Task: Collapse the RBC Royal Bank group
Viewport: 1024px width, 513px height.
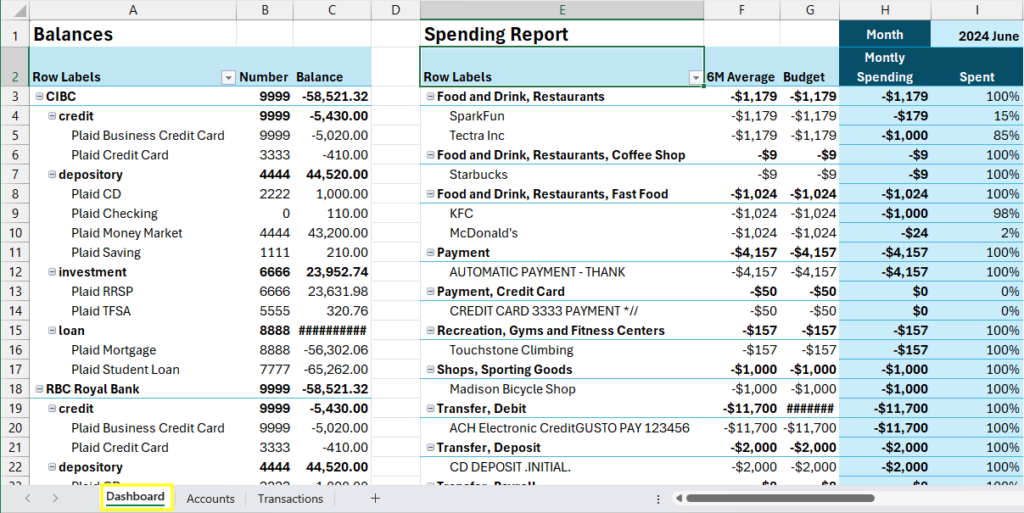Action: coord(39,389)
